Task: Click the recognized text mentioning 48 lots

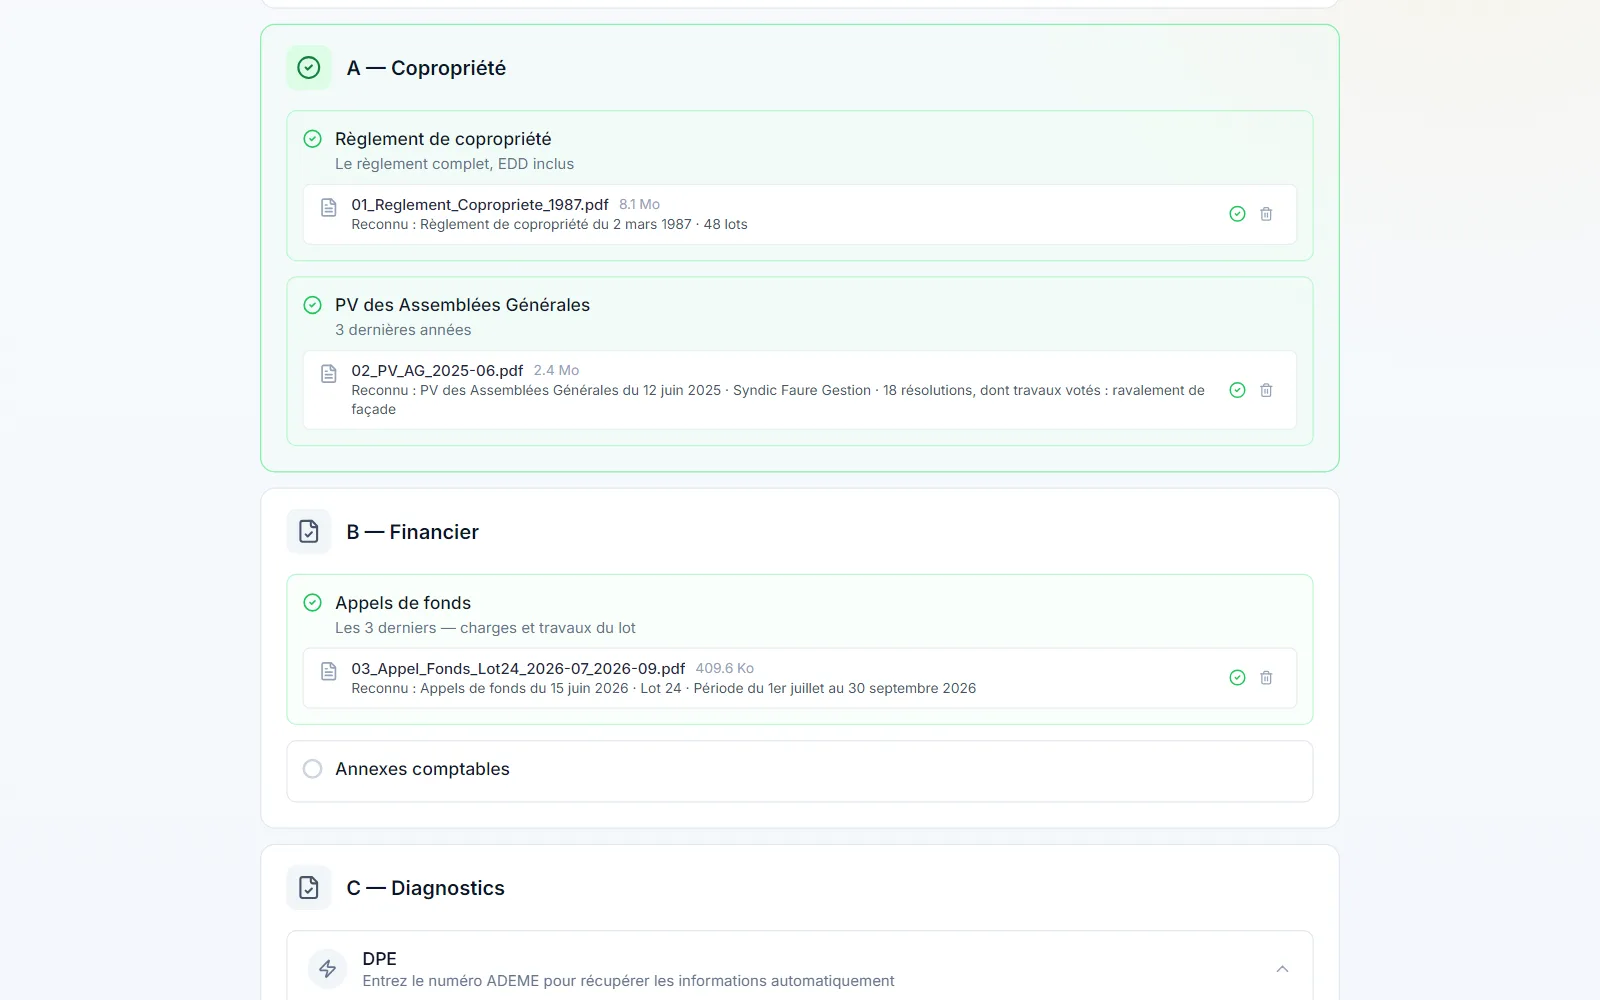Action: tap(549, 225)
